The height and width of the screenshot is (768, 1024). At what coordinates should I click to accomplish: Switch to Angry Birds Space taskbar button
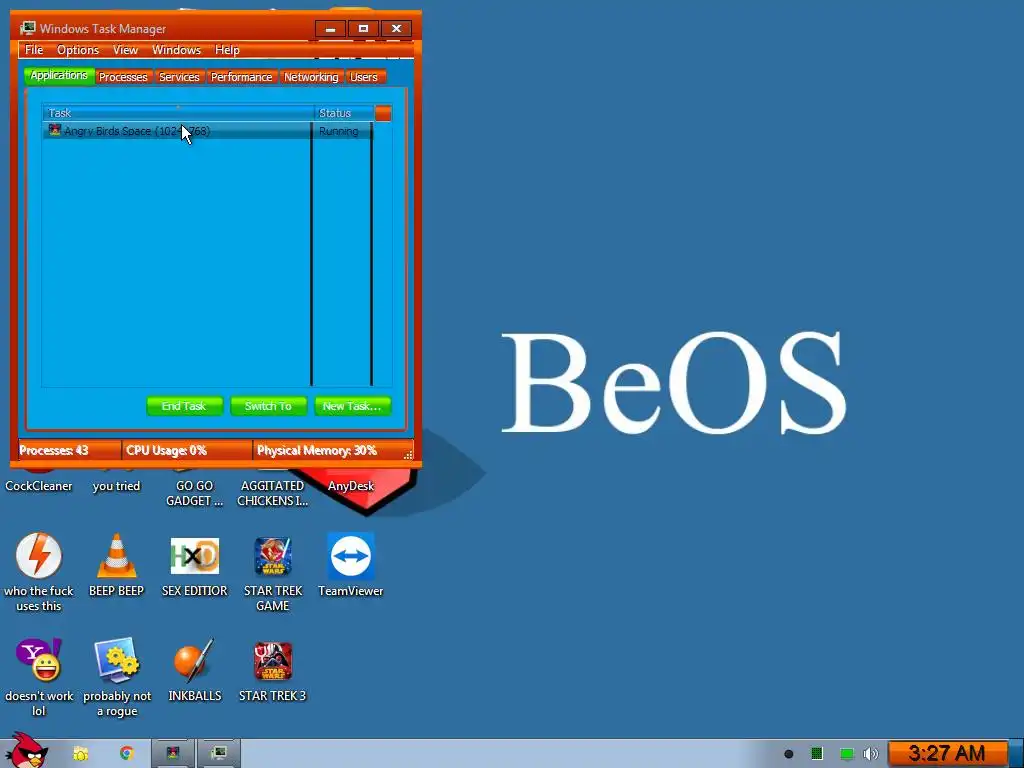[173, 753]
